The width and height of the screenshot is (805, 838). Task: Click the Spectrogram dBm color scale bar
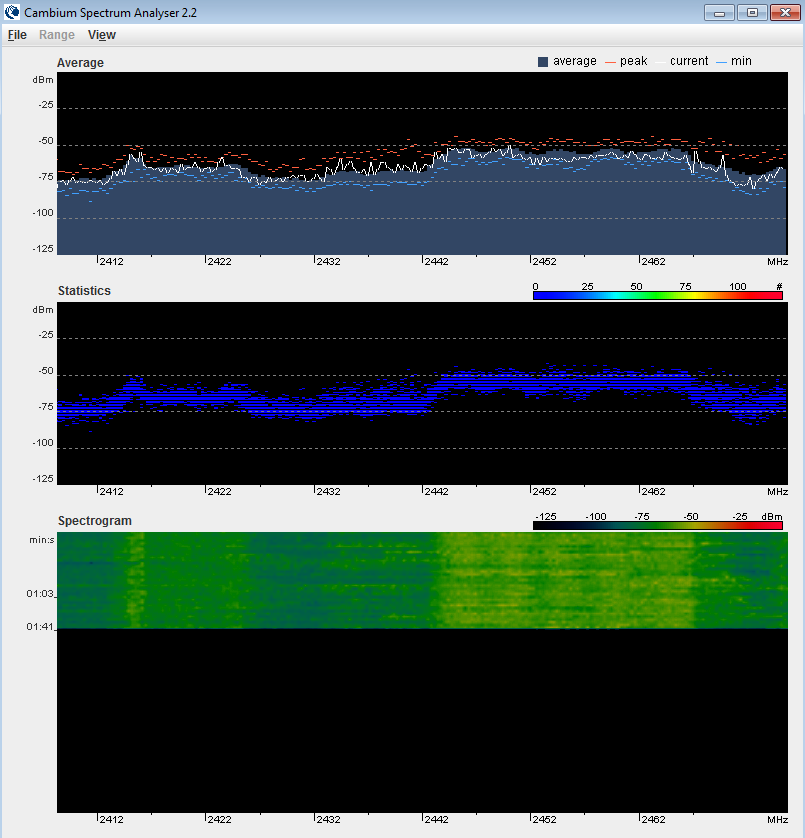[x=657, y=525]
